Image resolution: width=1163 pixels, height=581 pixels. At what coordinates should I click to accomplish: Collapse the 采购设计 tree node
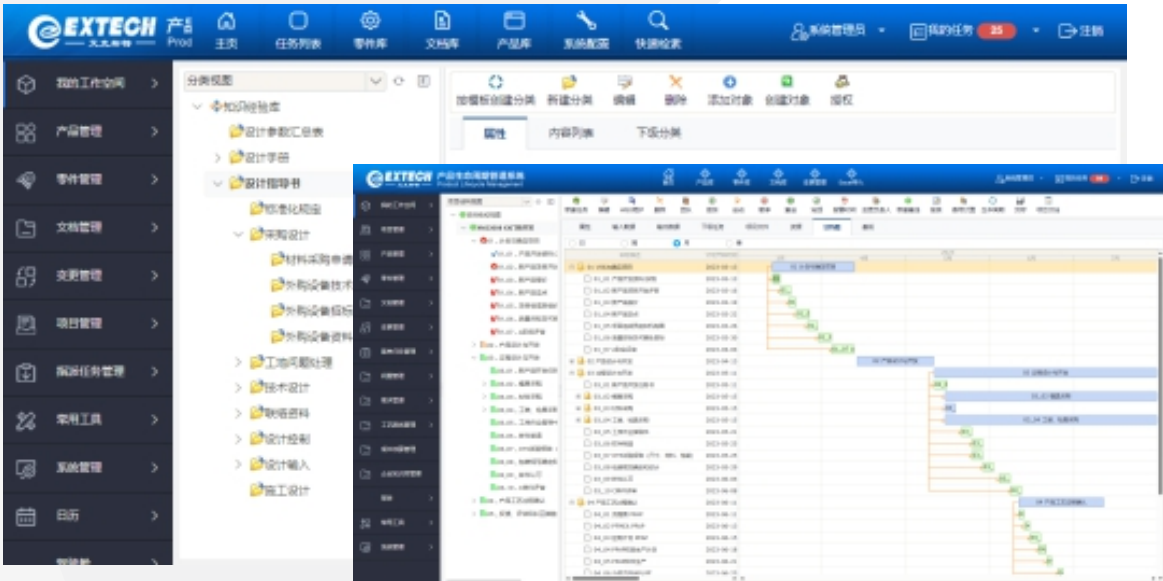tap(238, 234)
